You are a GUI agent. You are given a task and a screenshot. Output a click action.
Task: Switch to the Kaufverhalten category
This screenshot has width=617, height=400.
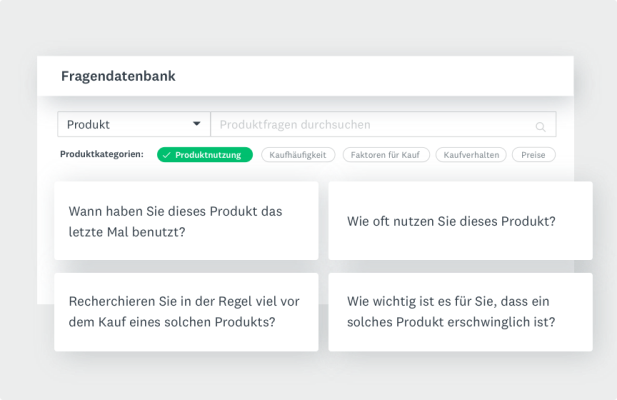coord(472,155)
